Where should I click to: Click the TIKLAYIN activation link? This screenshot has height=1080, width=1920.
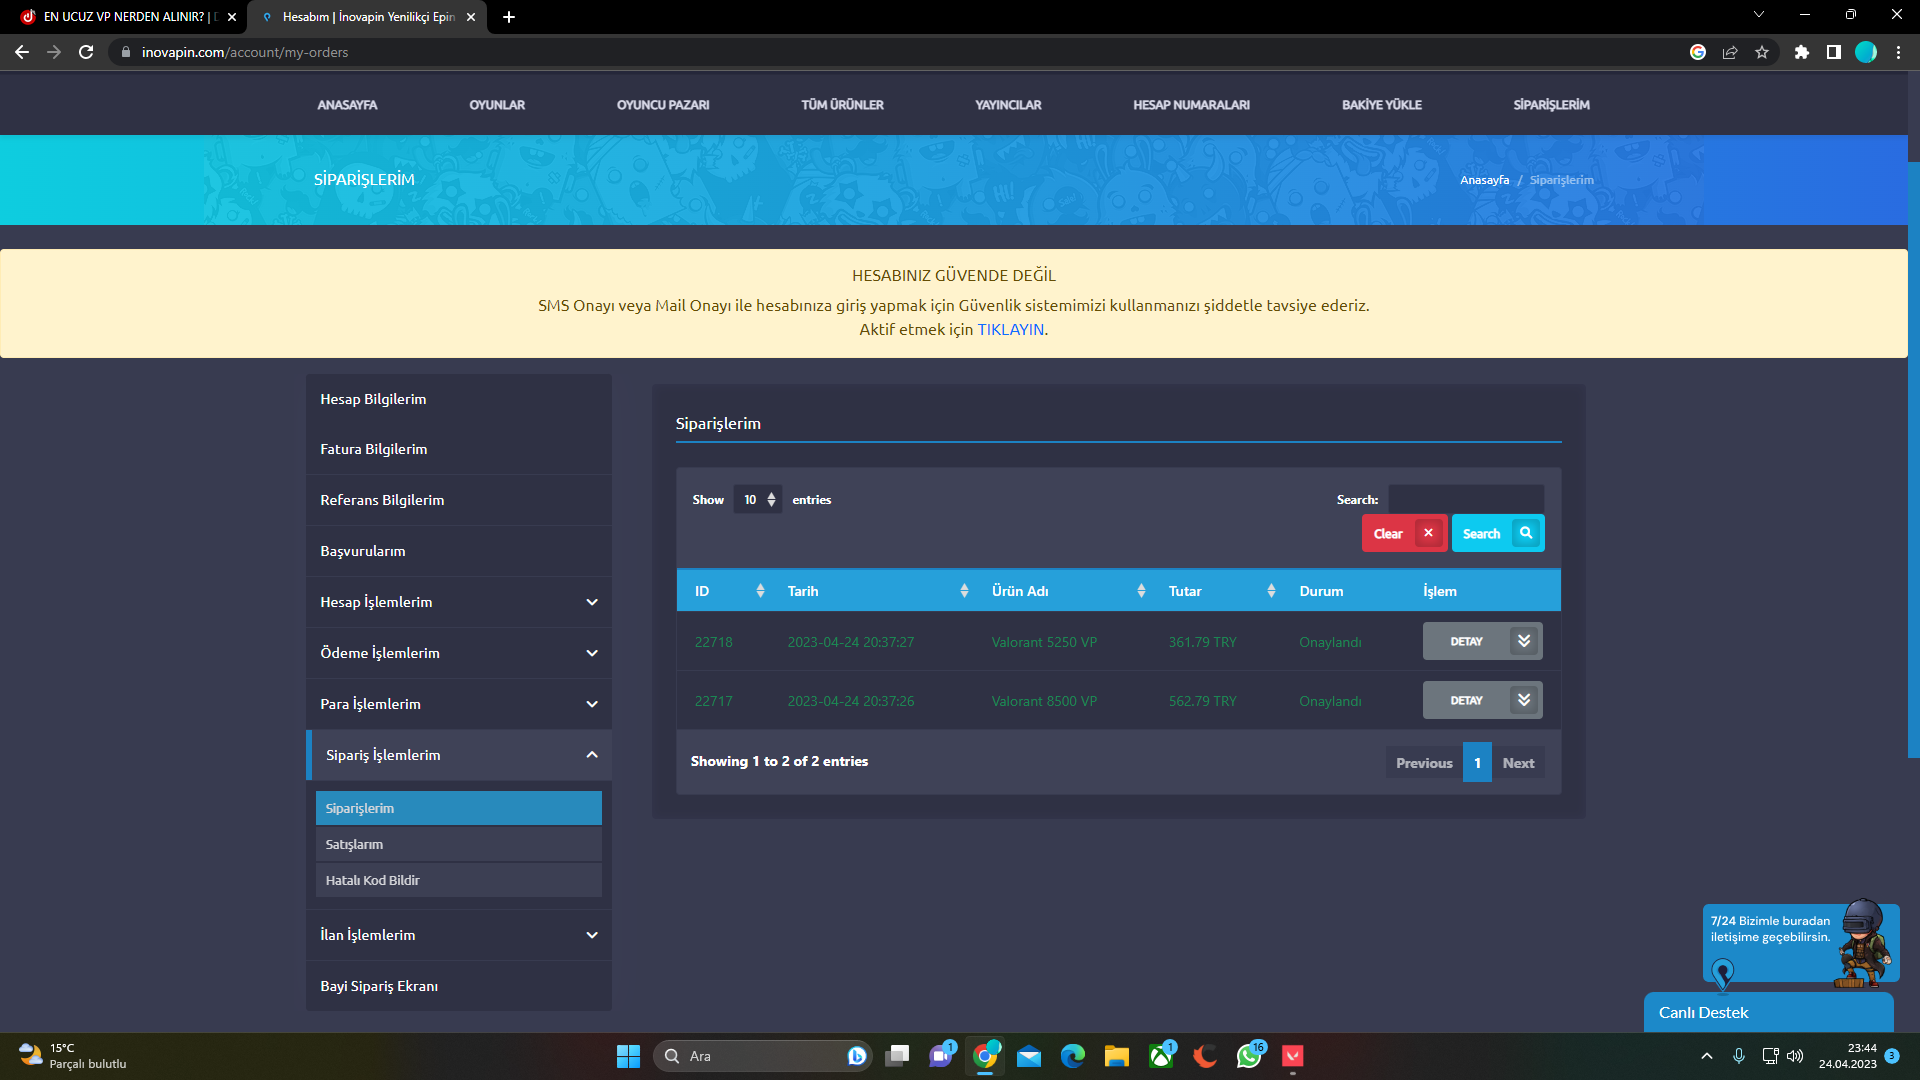point(1010,330)
